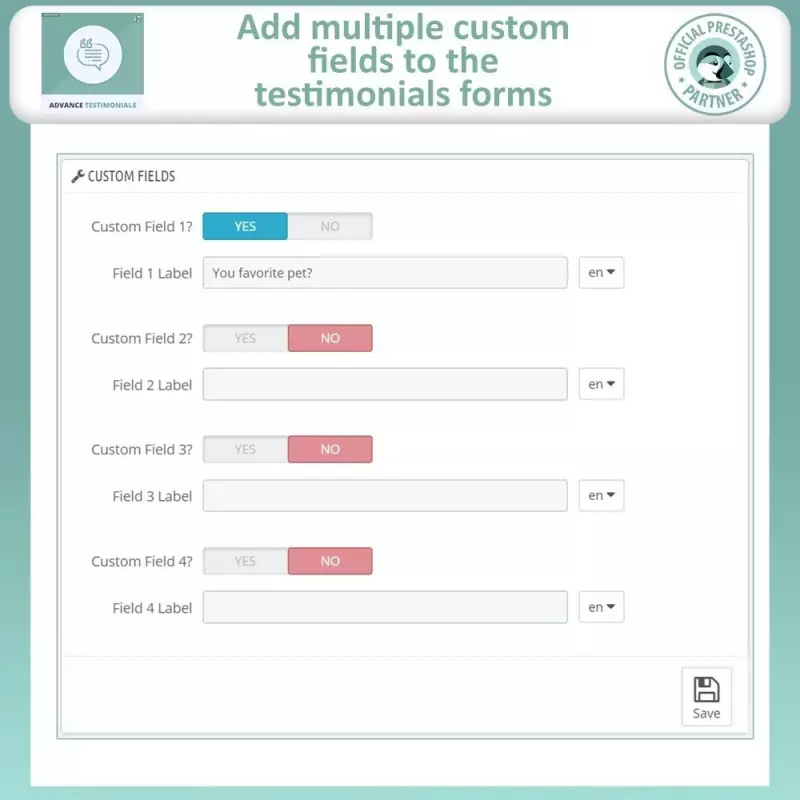Screen dimensions: 800x800
Task: Select NO for Custom Field 3
Action: (x=330, y=449)
